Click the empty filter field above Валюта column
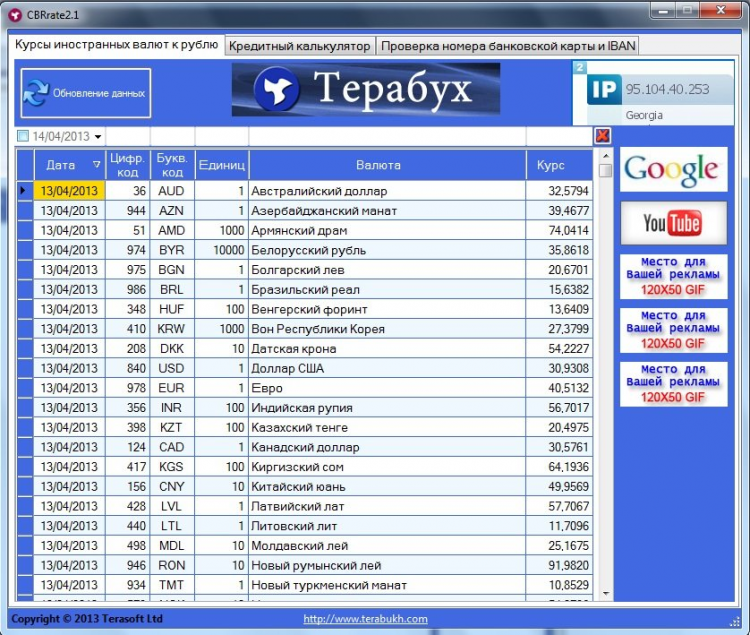This screenshot has width=750, height=635. tap(387, 136)
